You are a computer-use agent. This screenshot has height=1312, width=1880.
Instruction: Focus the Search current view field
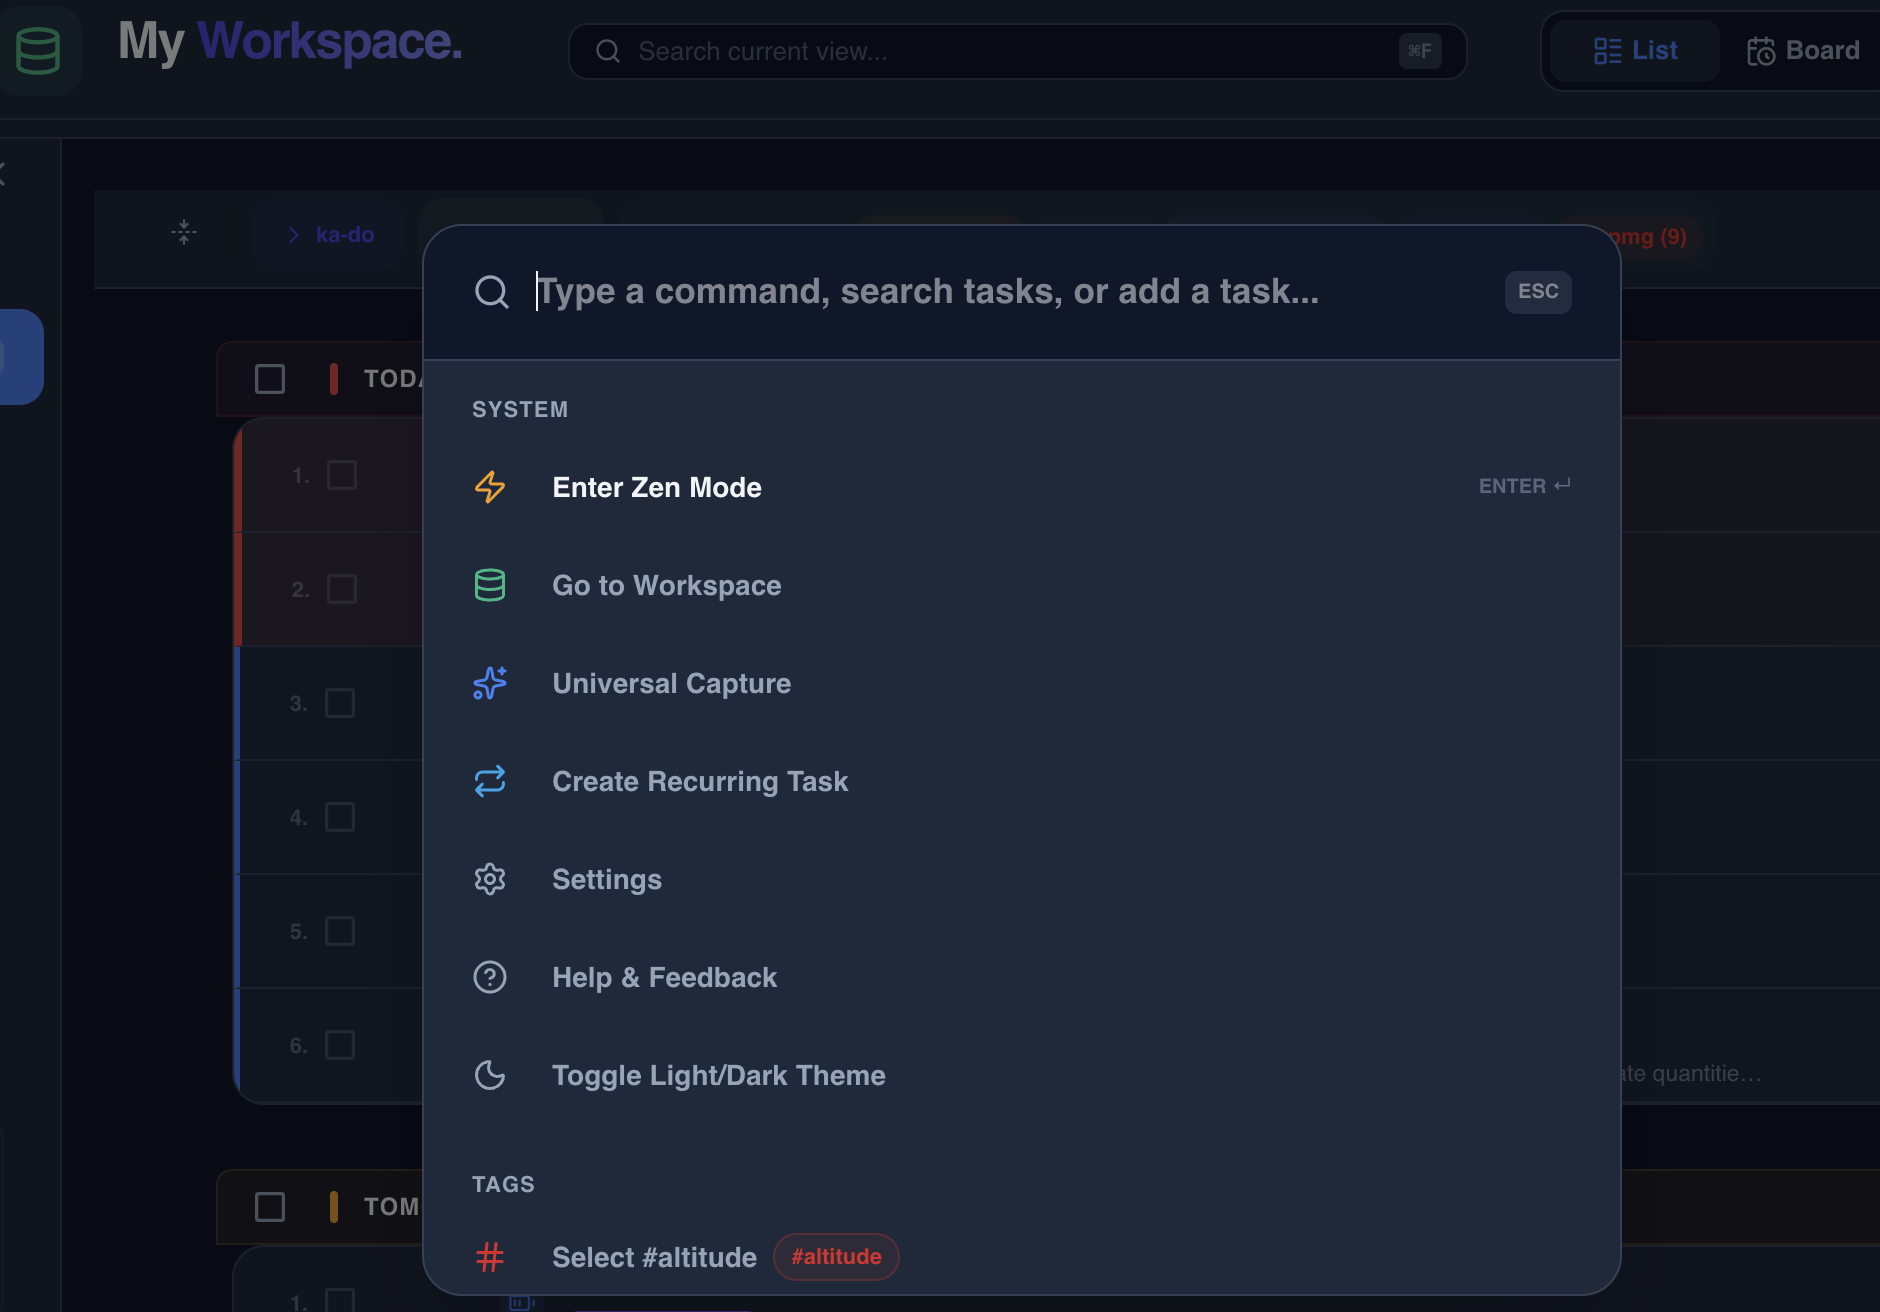click(1000, 51)
